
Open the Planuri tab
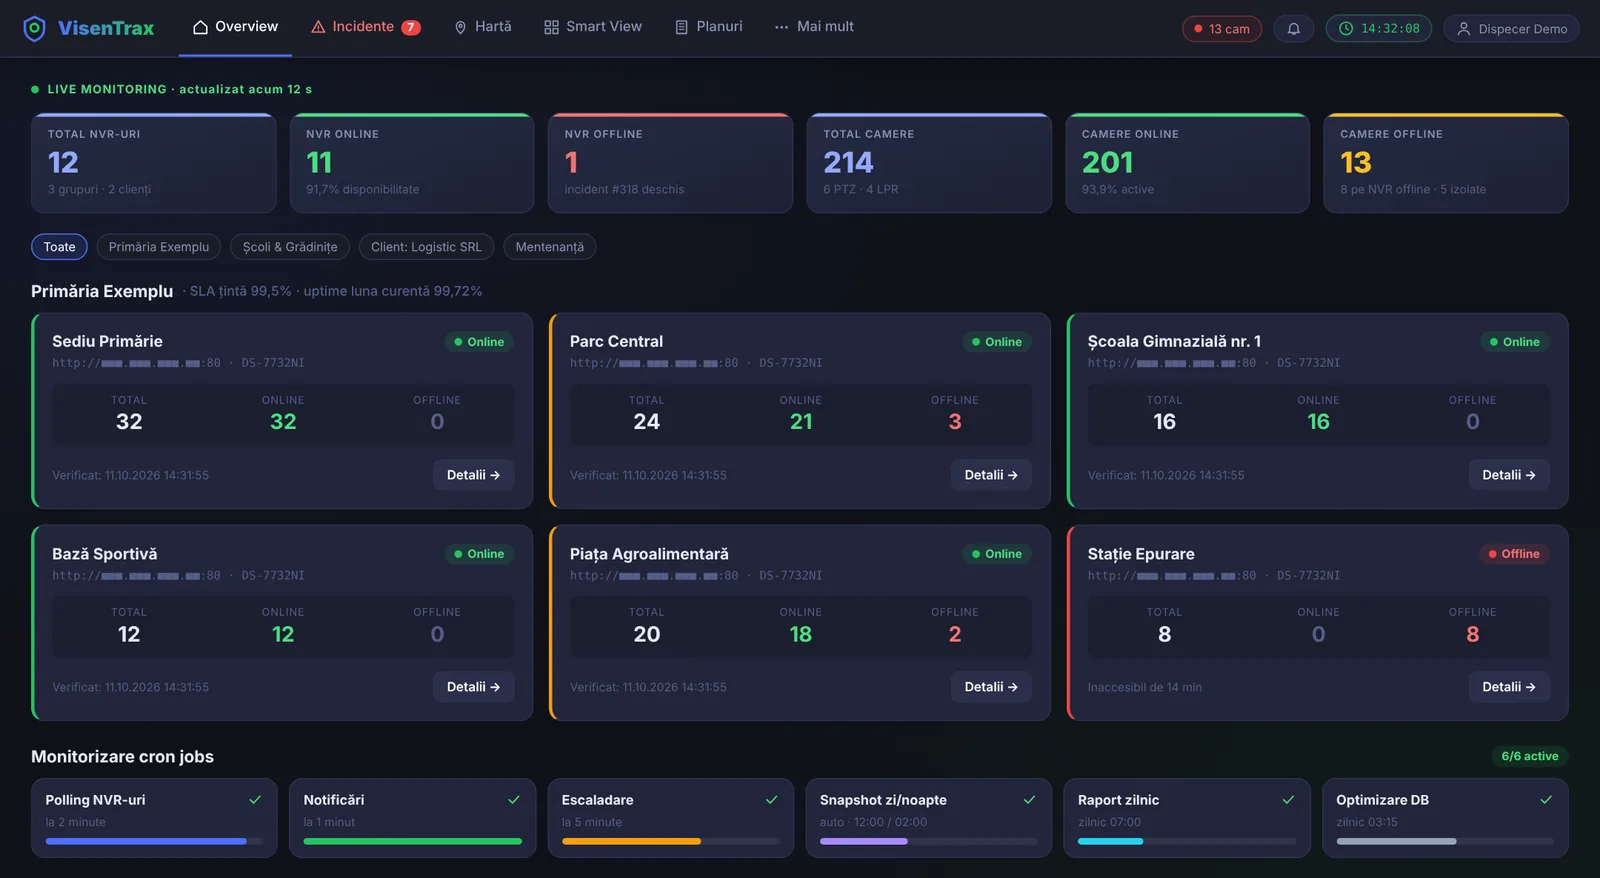[x=709, y=27]
